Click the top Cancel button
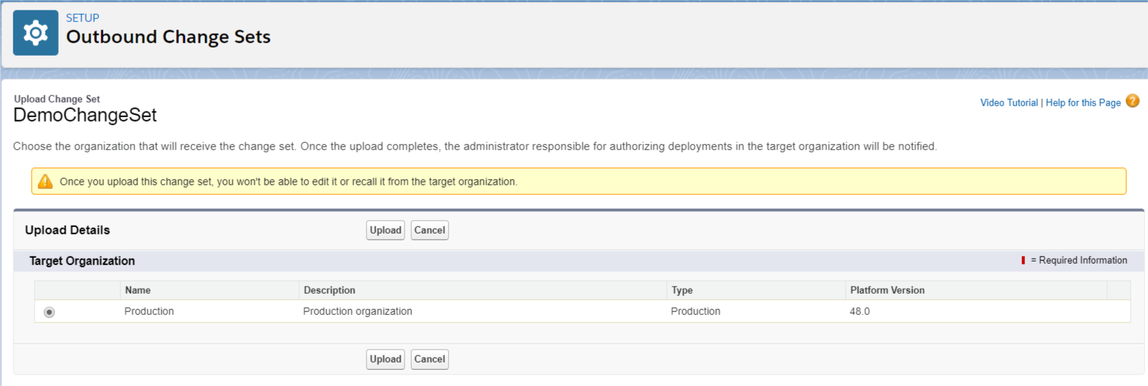The image size is (1148, 386). coord(430,230)
